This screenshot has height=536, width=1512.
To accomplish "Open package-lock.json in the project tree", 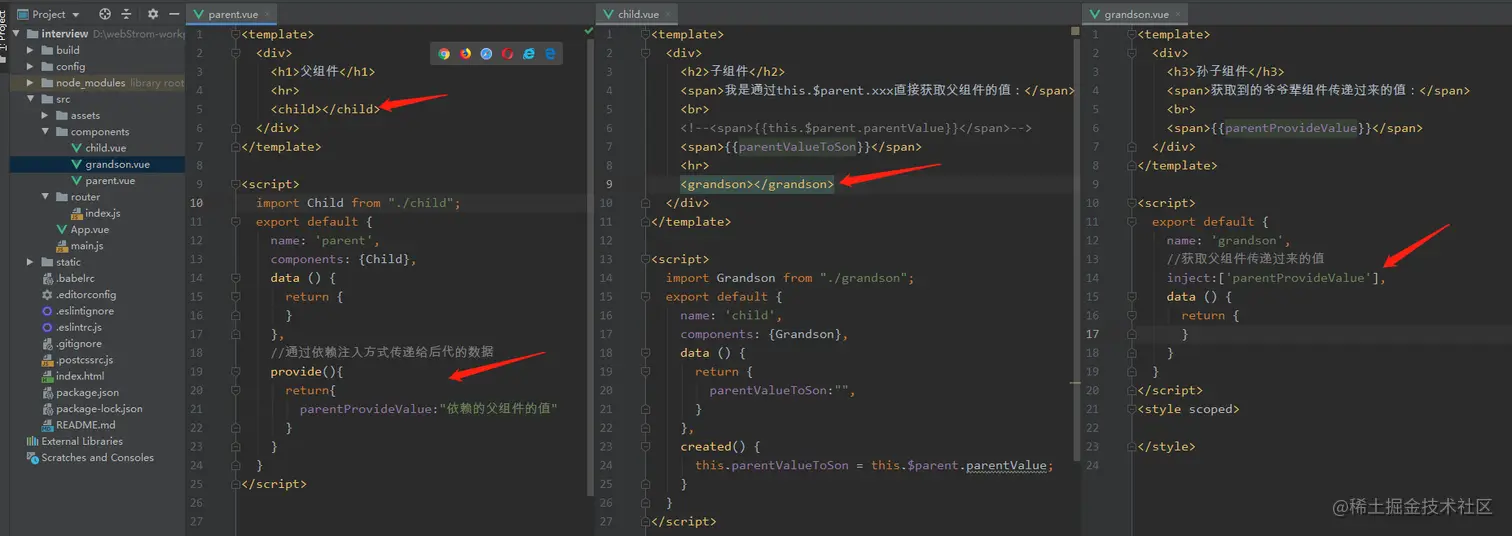I will pyautogui.click(x=99, y=409).
